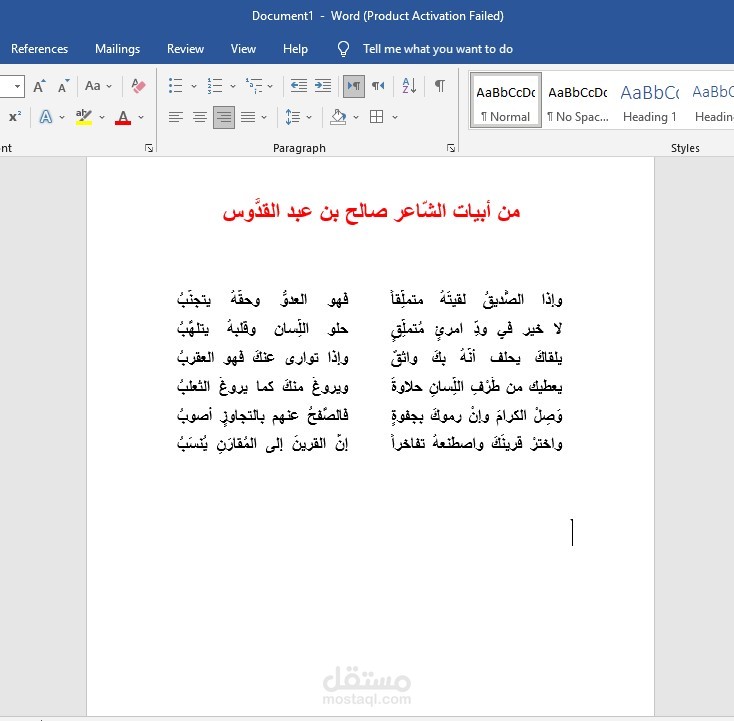Apply superscript formatting

coord(15,117)
